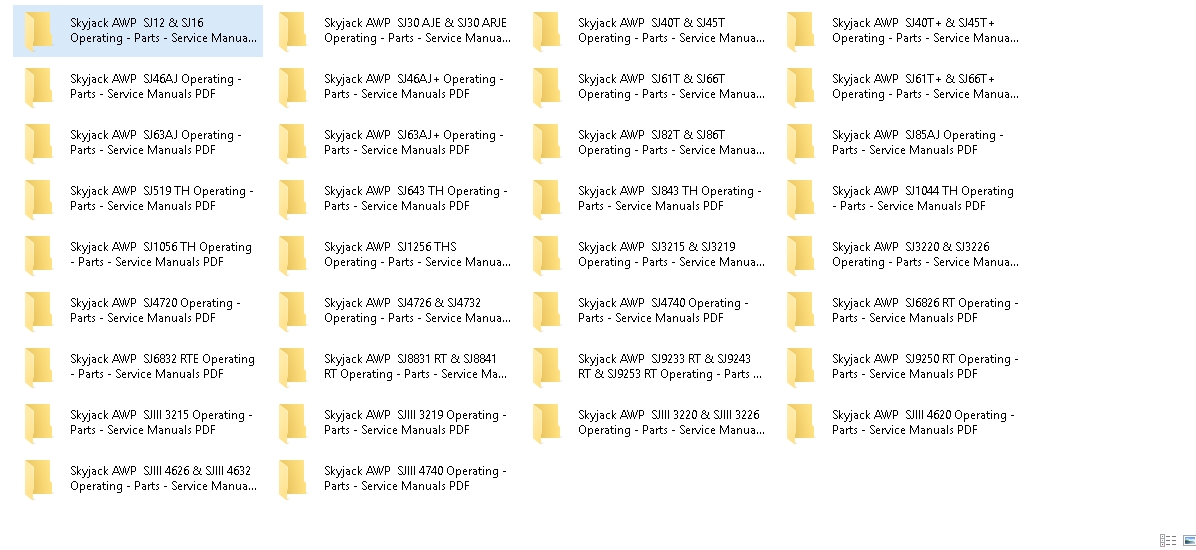
Task: Switch to details view via bottom-right icon
Action: pyautogui.click(x=1167, y=540)
